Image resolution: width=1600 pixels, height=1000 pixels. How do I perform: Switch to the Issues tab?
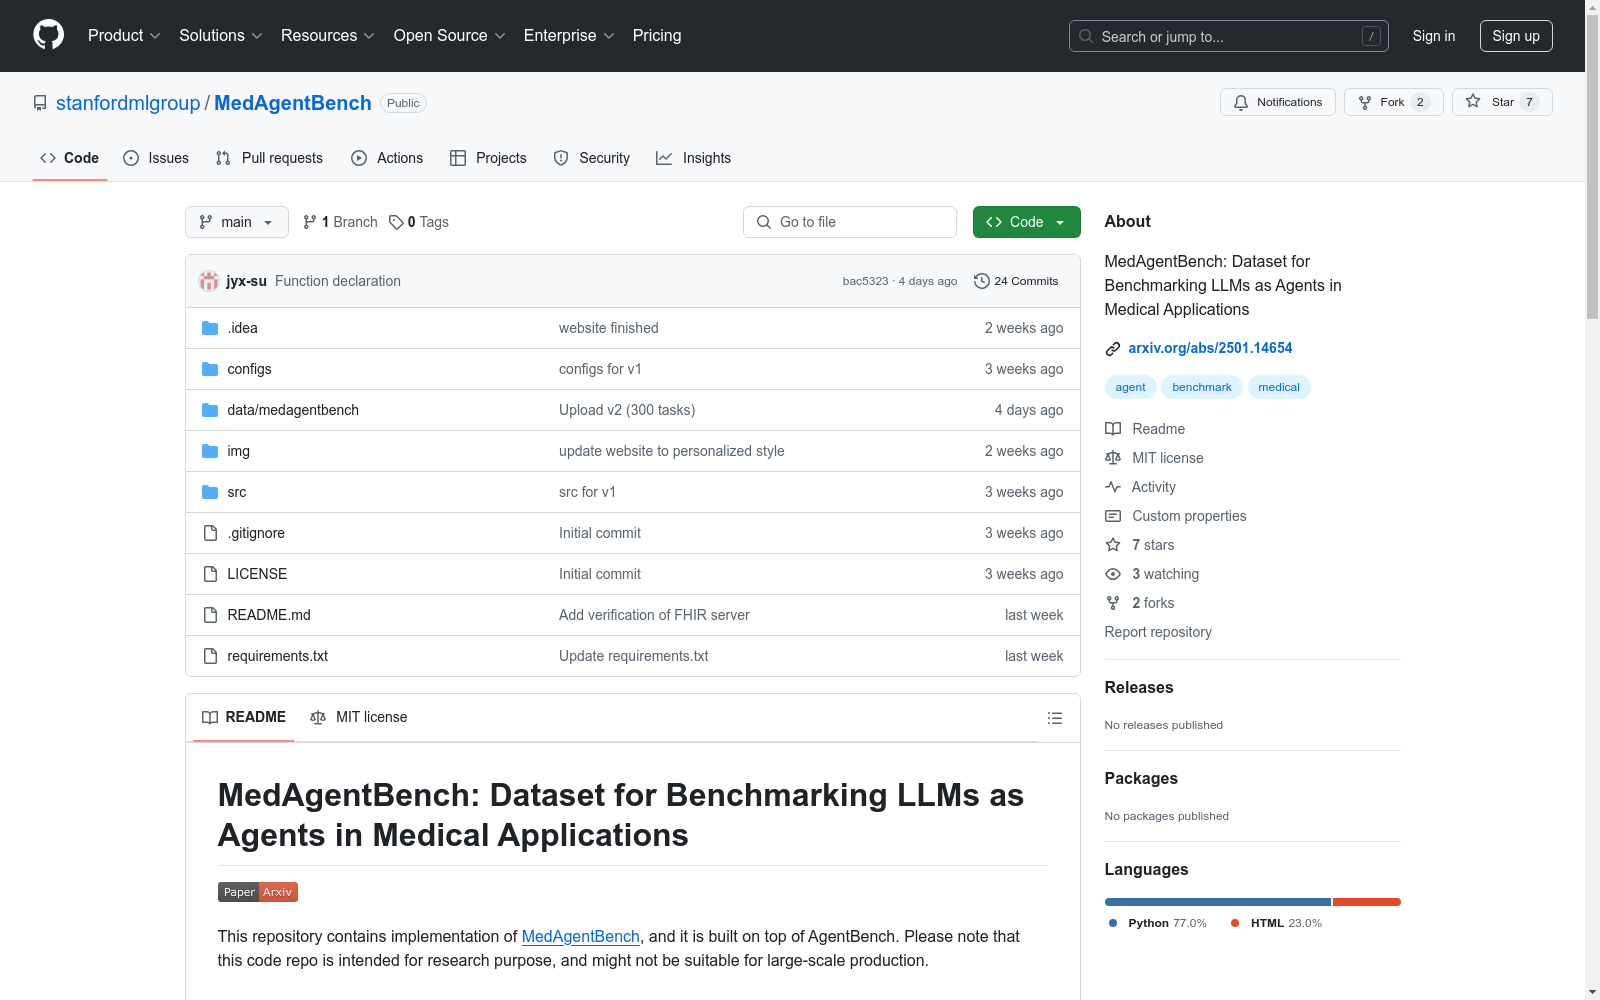(156, 158)
